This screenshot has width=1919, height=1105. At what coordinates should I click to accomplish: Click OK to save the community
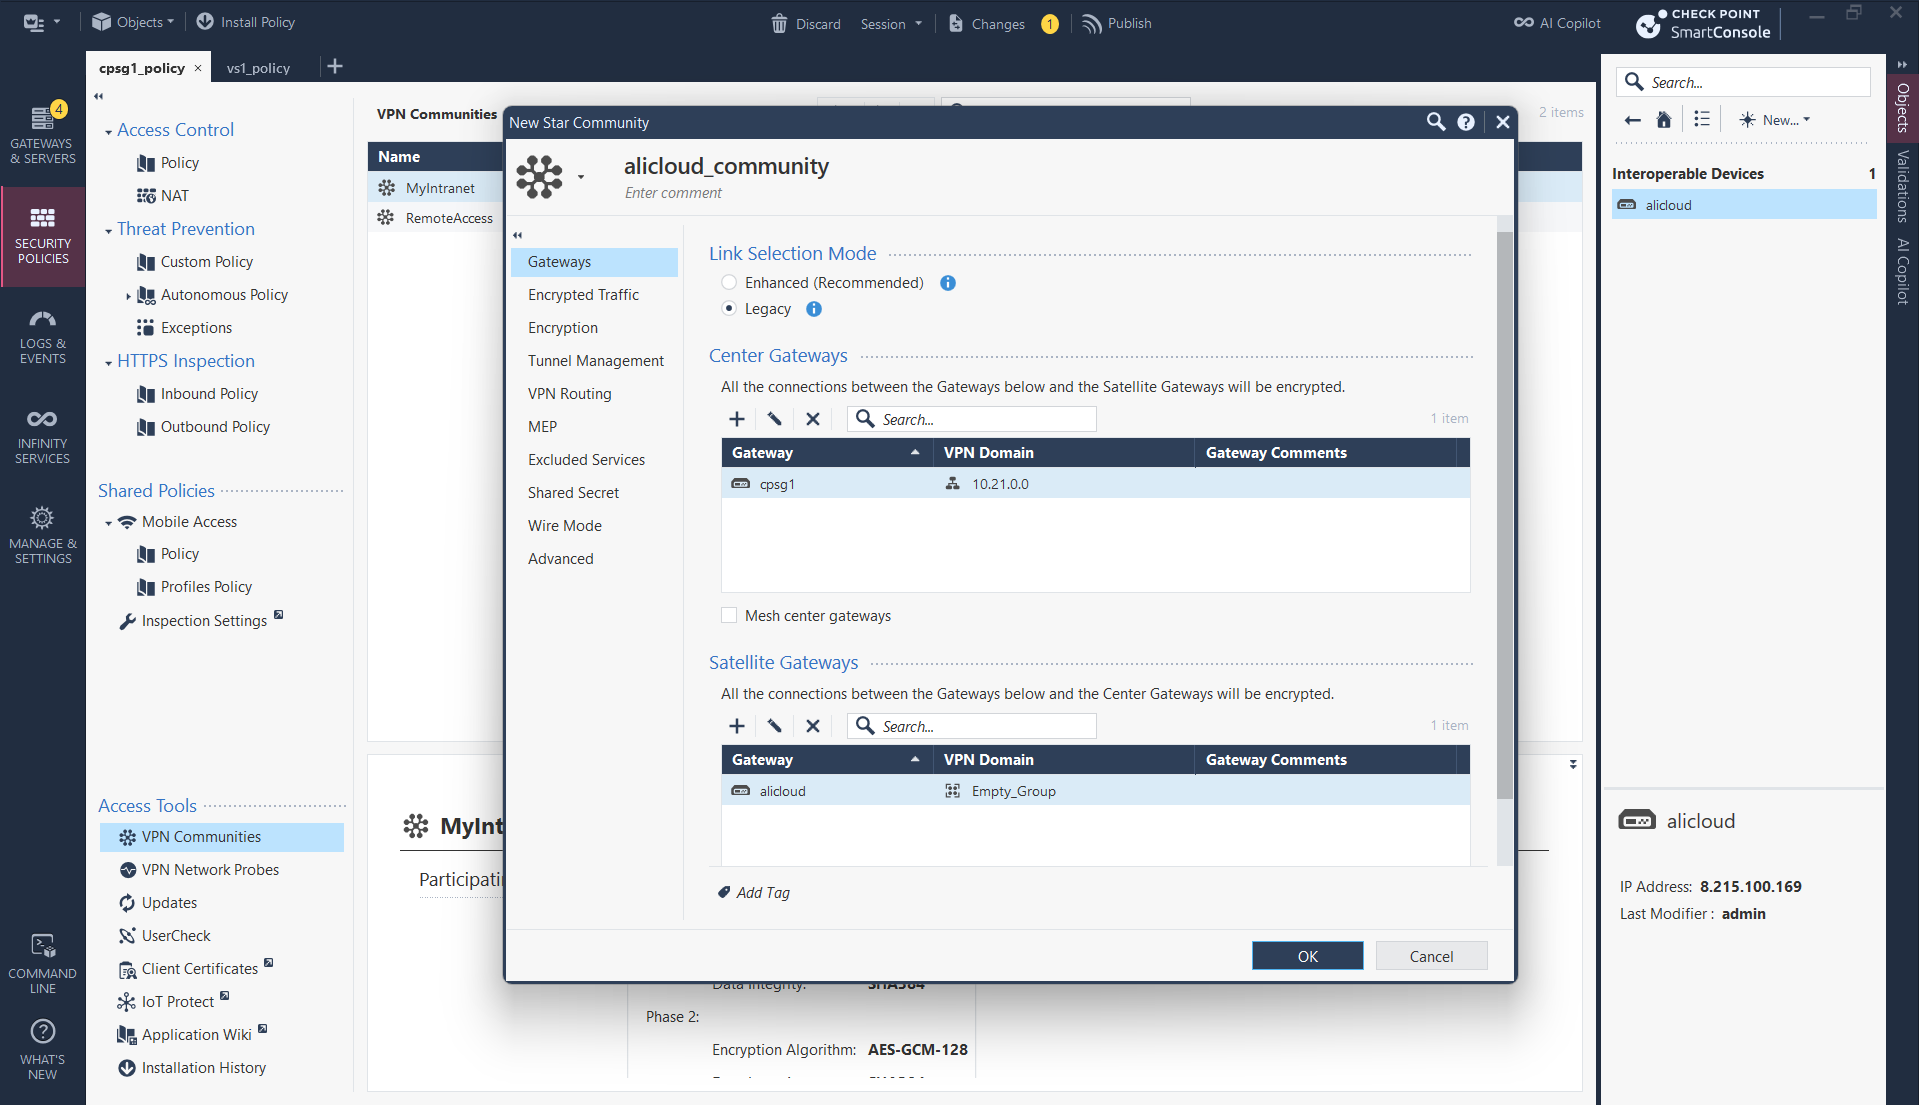1307,956
